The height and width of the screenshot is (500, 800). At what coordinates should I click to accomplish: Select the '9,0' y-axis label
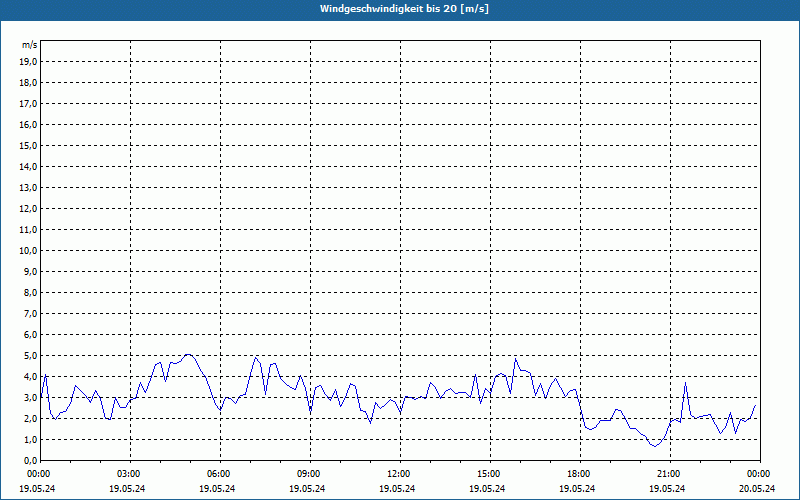[x=31, y=271]
